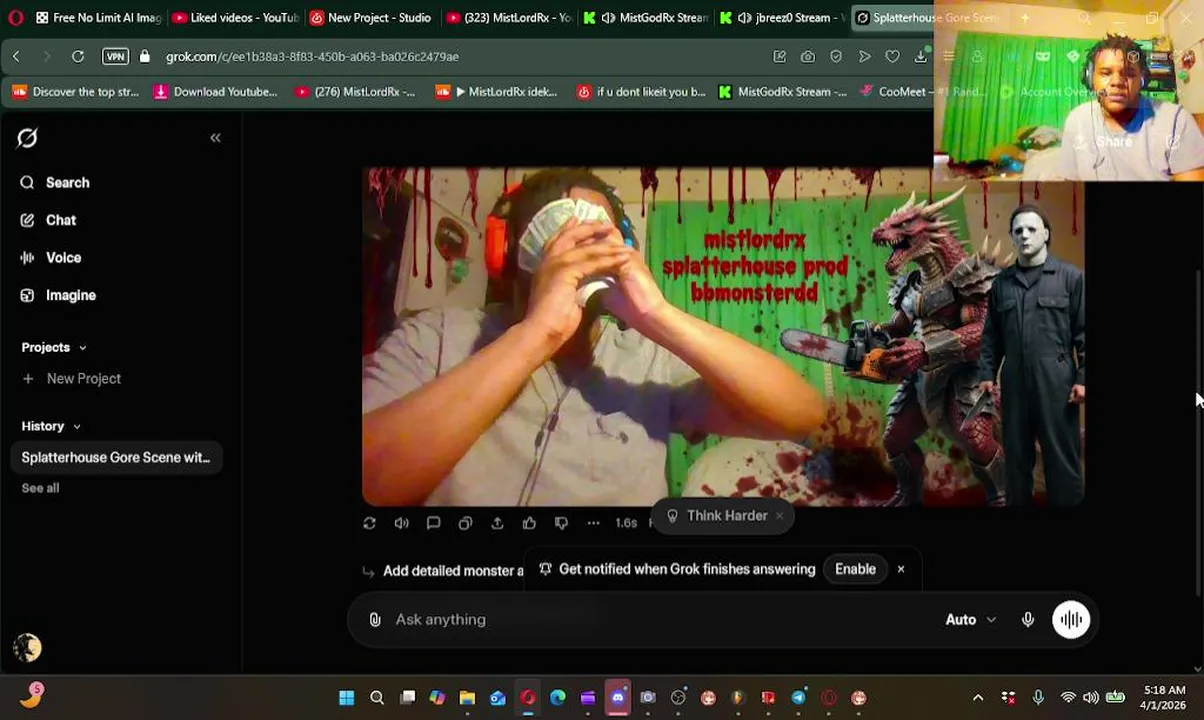The height and width of the screenshot is (720, 1204).
Task: Show hidden system tray icons
Action: (978, 698)
